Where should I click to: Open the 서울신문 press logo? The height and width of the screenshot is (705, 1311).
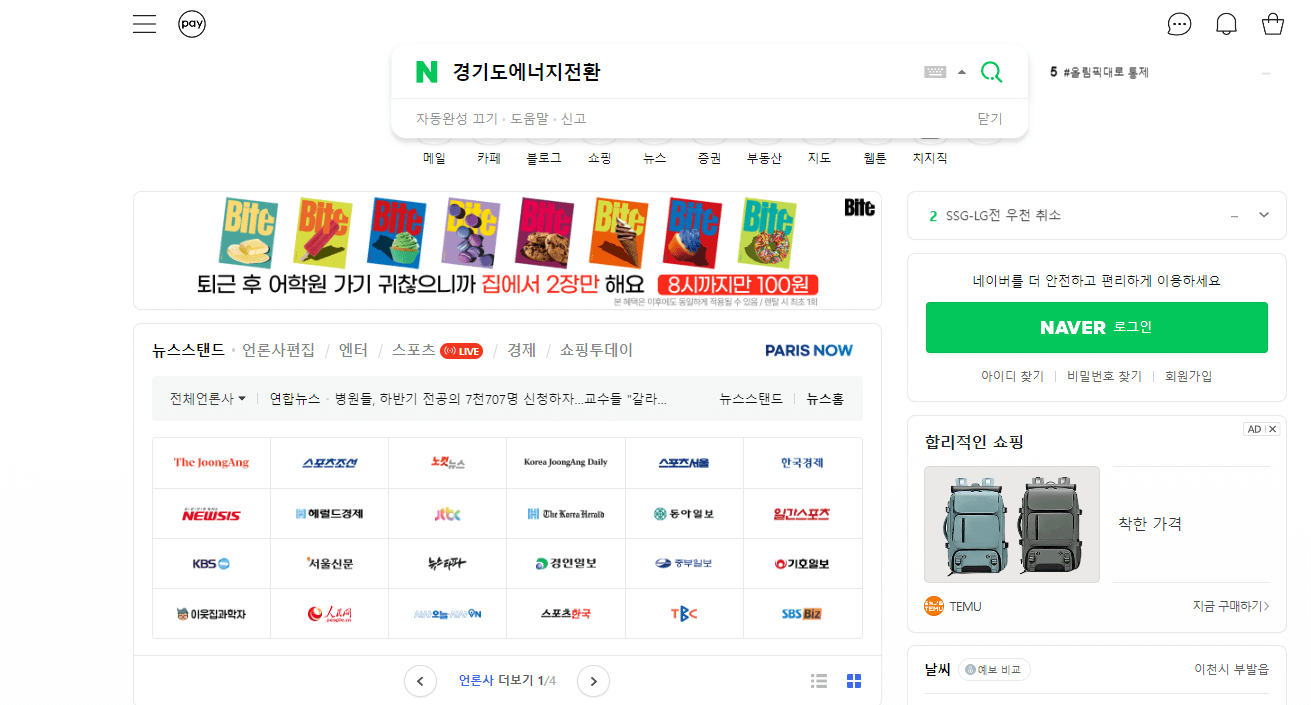(x=330, y=563)
